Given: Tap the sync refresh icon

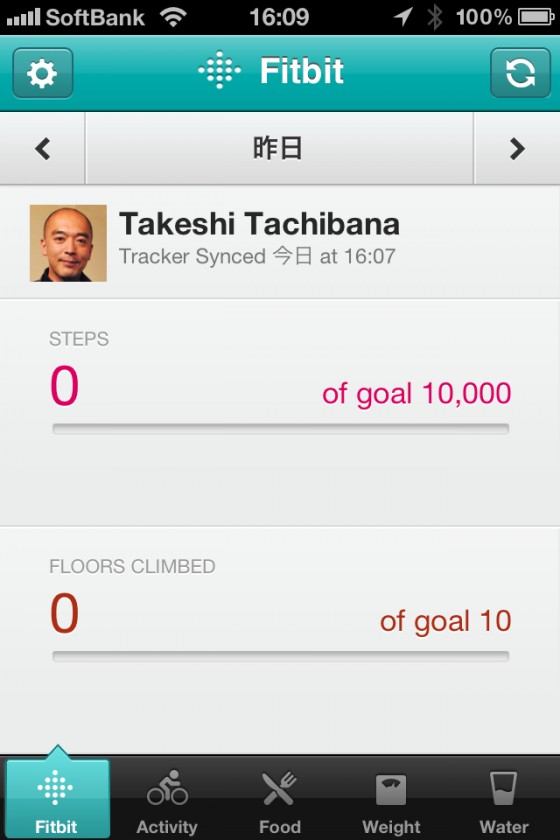Looking at the screenshot, I should pyautogui.click(x=520, y=73).
